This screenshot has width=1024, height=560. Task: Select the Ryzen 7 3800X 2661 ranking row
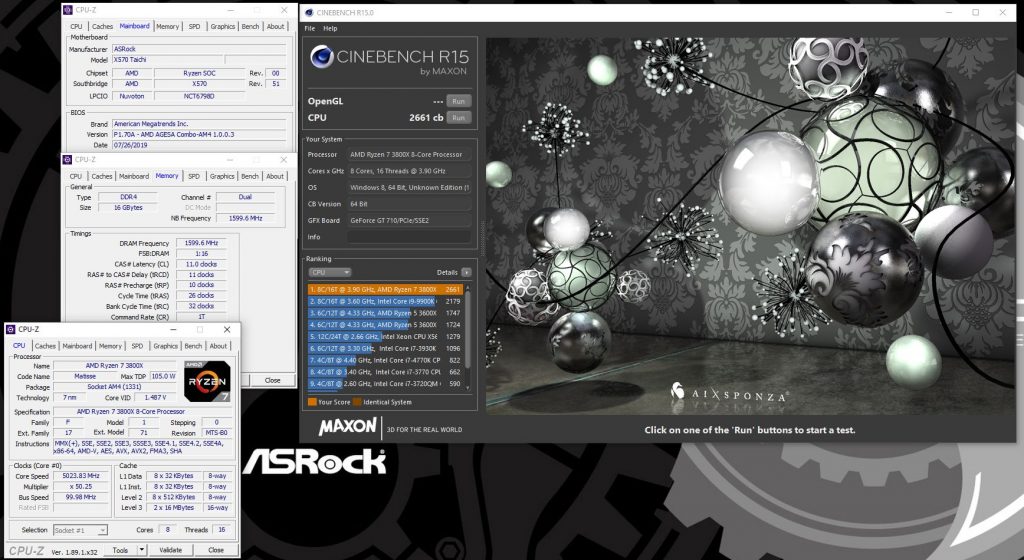(385, 289)
